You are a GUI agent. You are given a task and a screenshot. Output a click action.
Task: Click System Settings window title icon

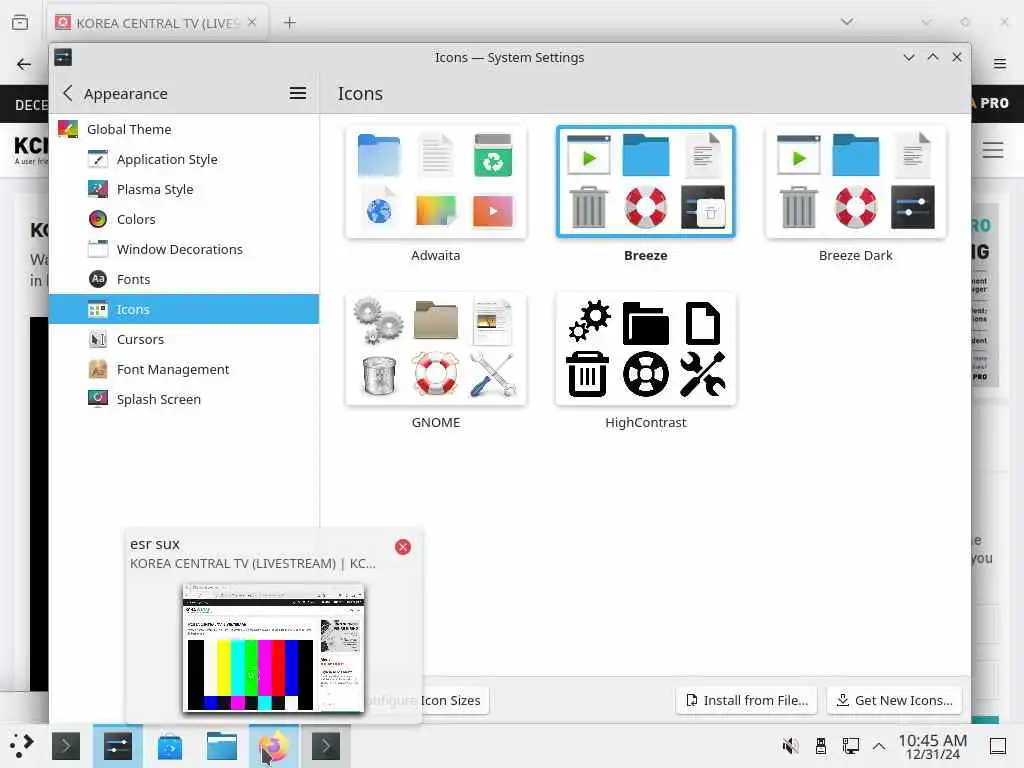[63, 57]
